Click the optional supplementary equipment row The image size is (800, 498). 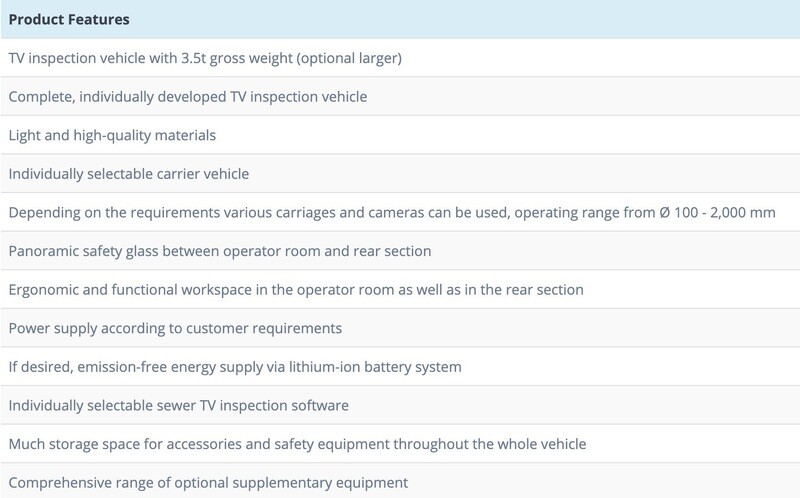point(208,483)
